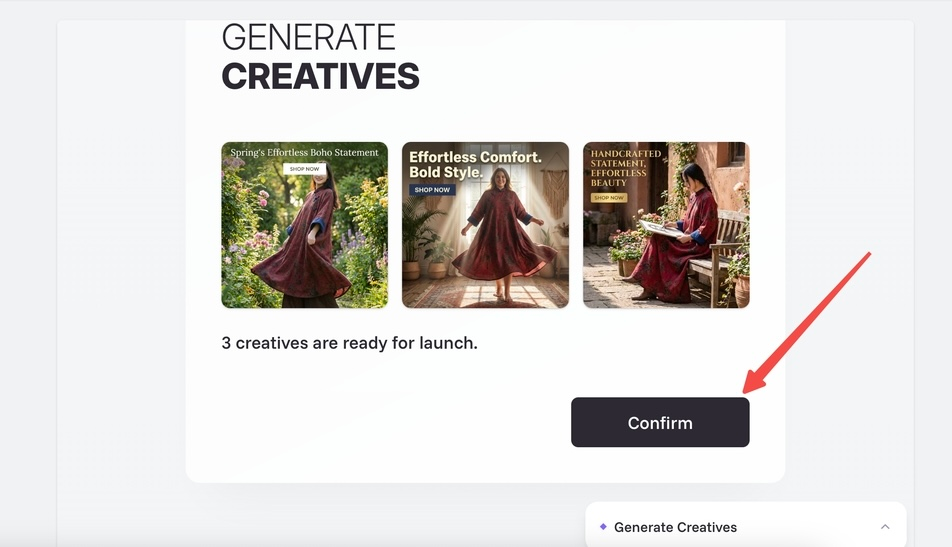Click the '3 creatives are ready' text
The height and width of the screenshot is (547, 952).
(349, 343)
